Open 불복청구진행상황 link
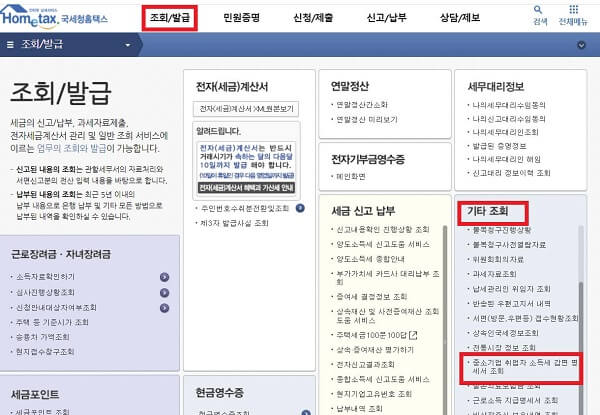The width and height of the screenshot is (600, 415). (502, 230)
